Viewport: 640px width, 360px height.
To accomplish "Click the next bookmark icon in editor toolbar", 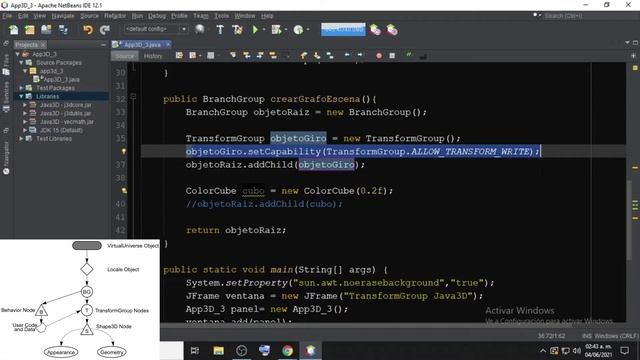I will click(317, 56).
